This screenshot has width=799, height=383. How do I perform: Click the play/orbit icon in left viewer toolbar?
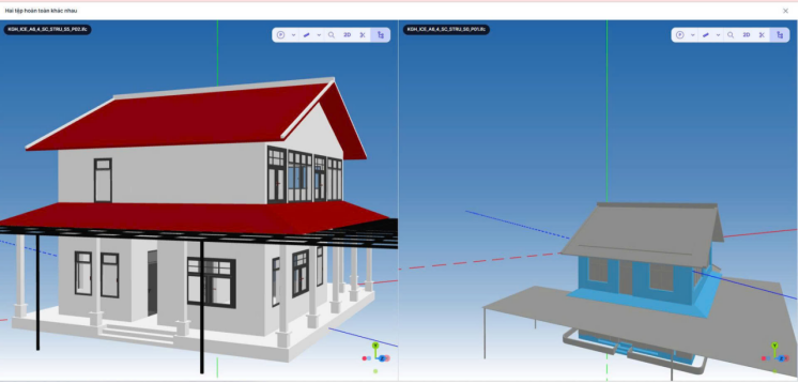[x=280, y=35]
